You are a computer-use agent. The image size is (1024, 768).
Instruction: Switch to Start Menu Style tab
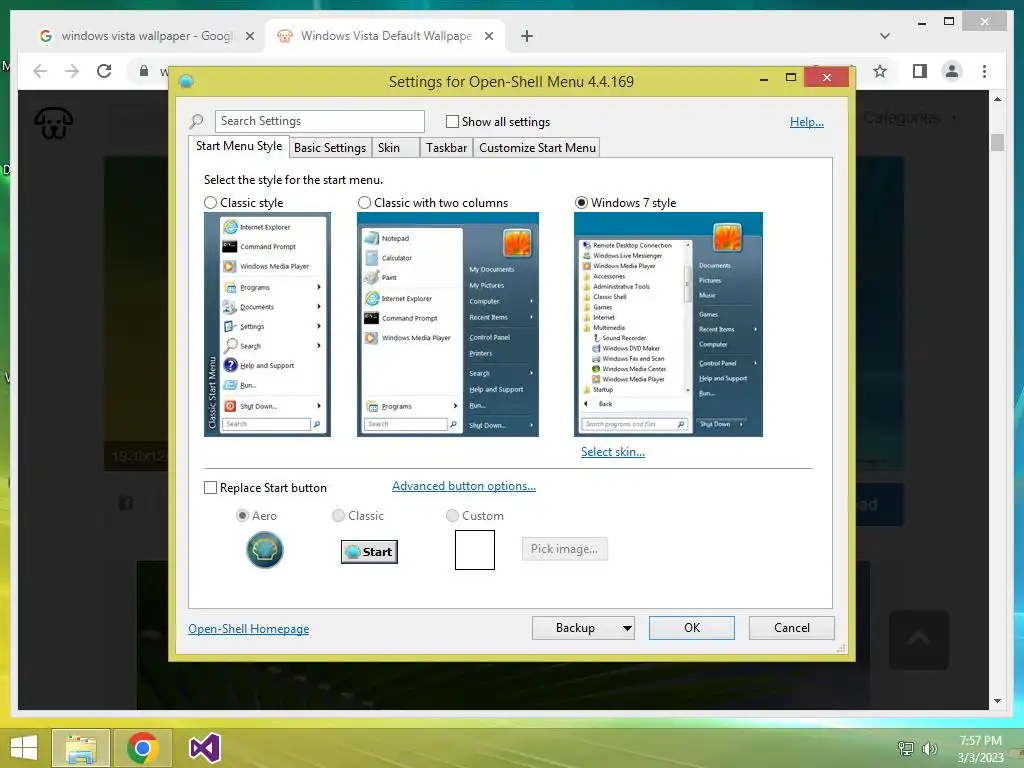pyautogui.click(x=239, y=146)
